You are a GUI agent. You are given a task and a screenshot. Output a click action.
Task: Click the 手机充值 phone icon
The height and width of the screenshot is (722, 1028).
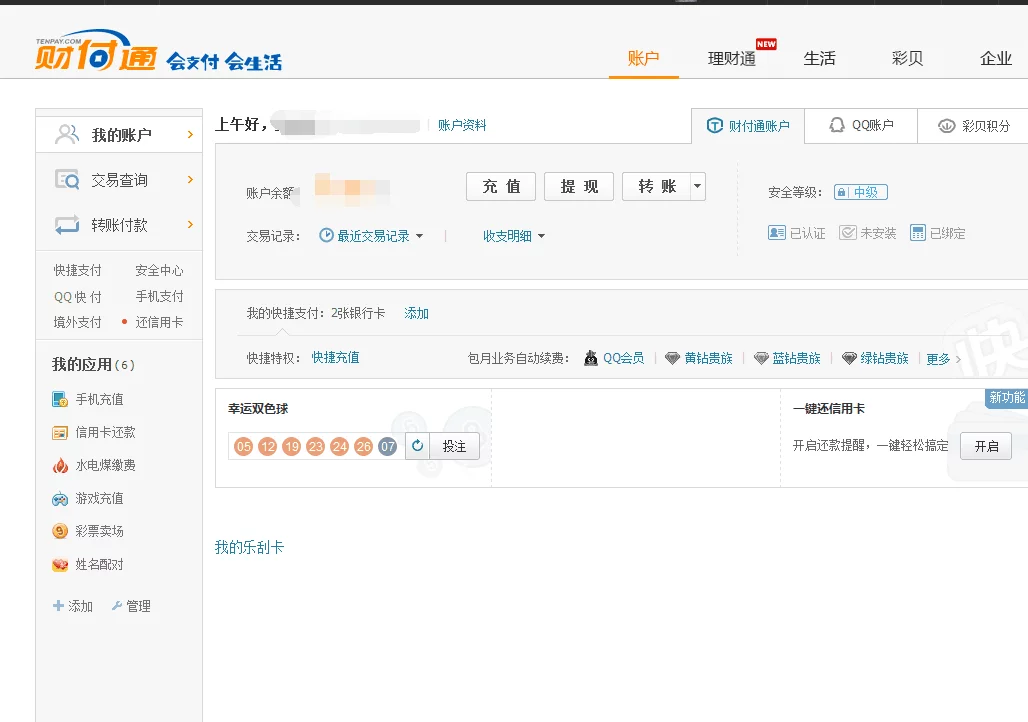pos(60,399)
